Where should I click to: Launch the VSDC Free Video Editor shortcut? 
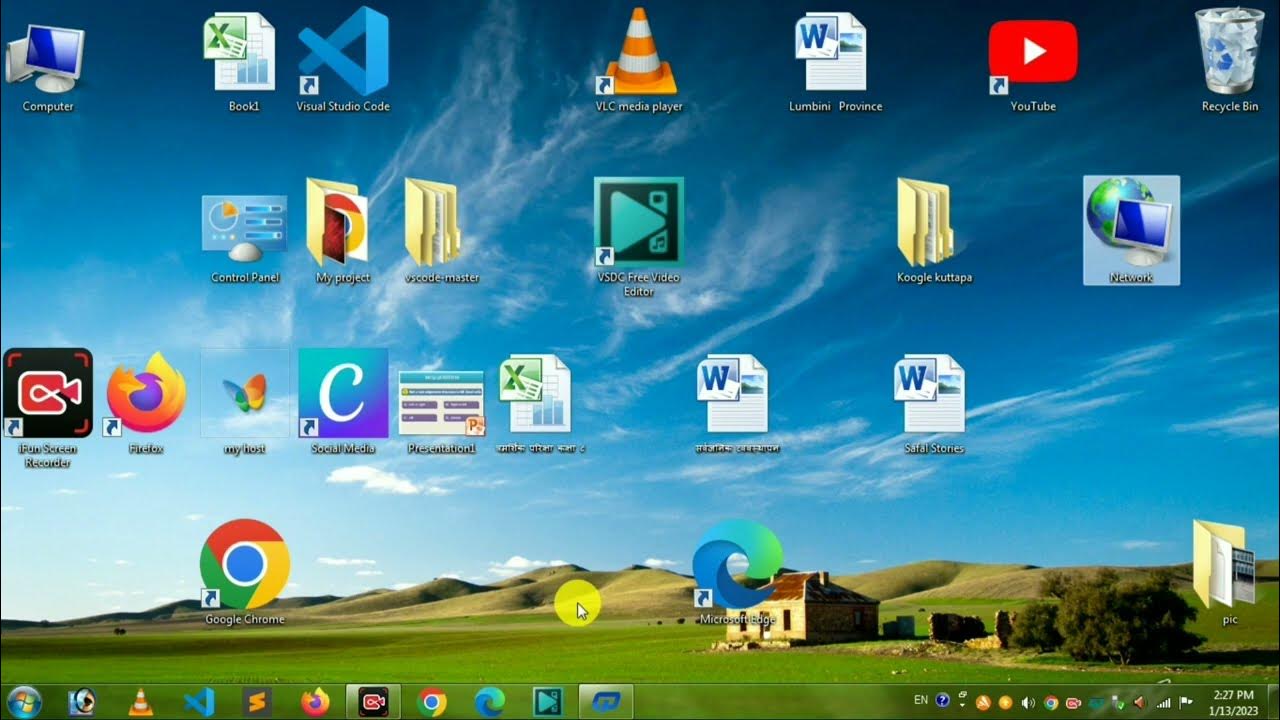(638, 236)
